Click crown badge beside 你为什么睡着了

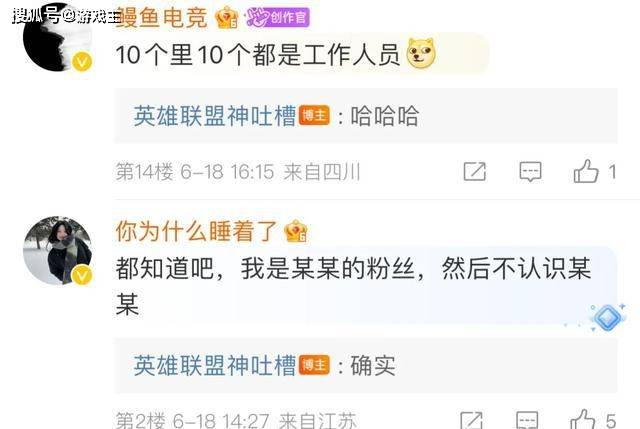[296, 231]
